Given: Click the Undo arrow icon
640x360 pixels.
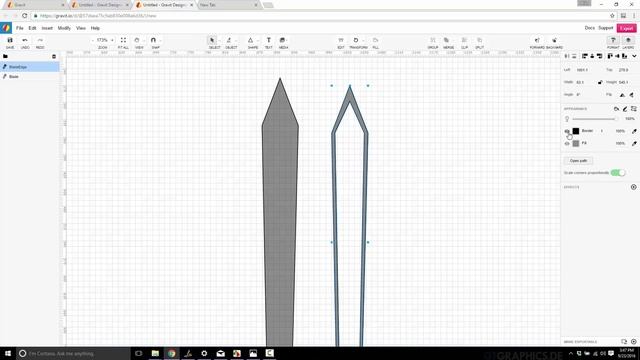Looking at the screenshot, I should (x=25, y=40).
